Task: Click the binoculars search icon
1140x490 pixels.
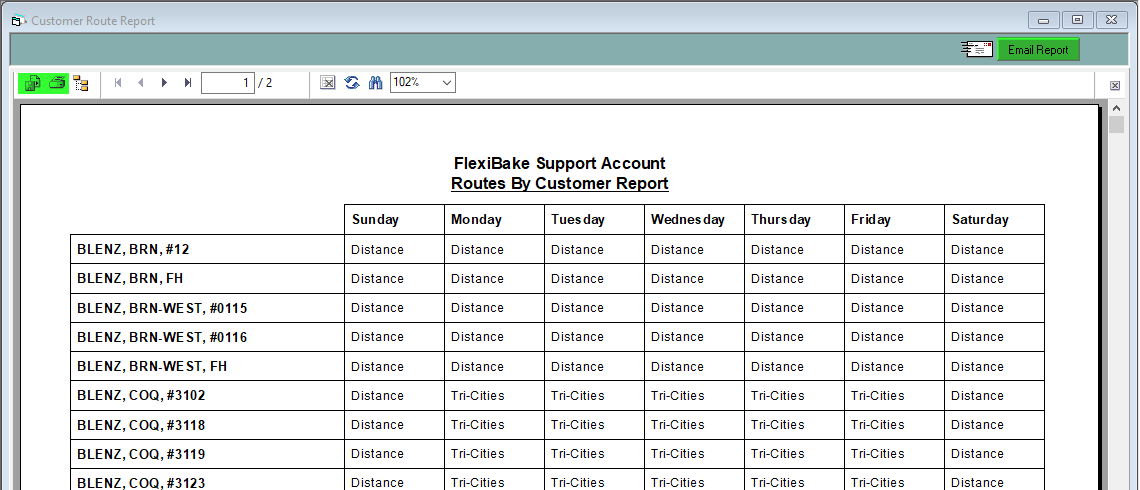Action: [x=375, y=83]
